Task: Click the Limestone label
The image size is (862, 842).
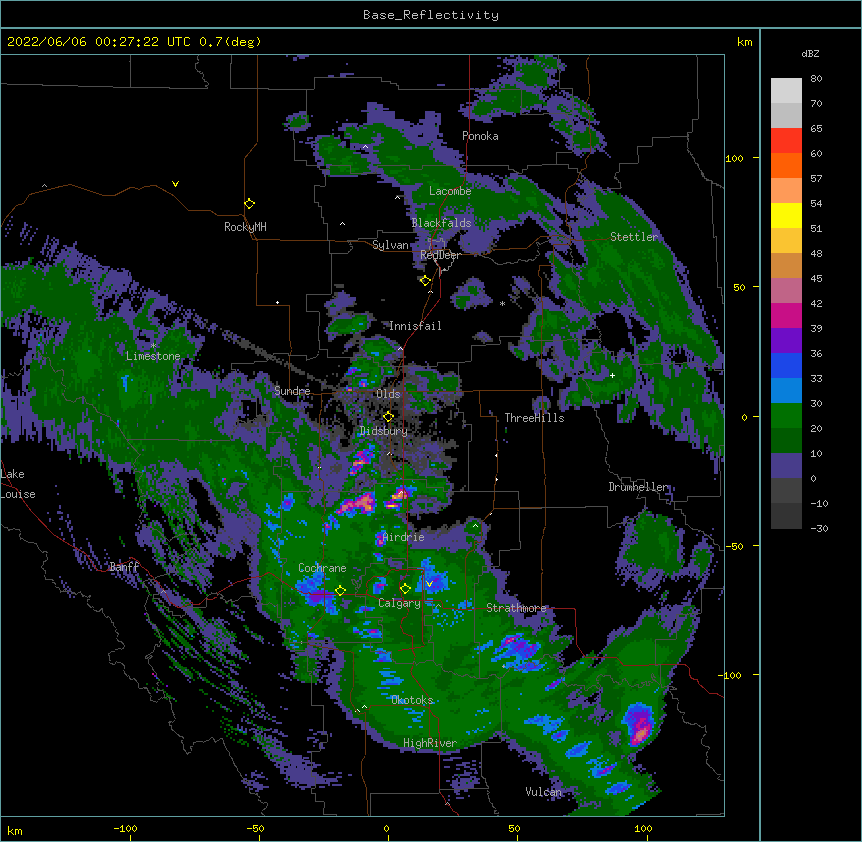Action: 153,356
